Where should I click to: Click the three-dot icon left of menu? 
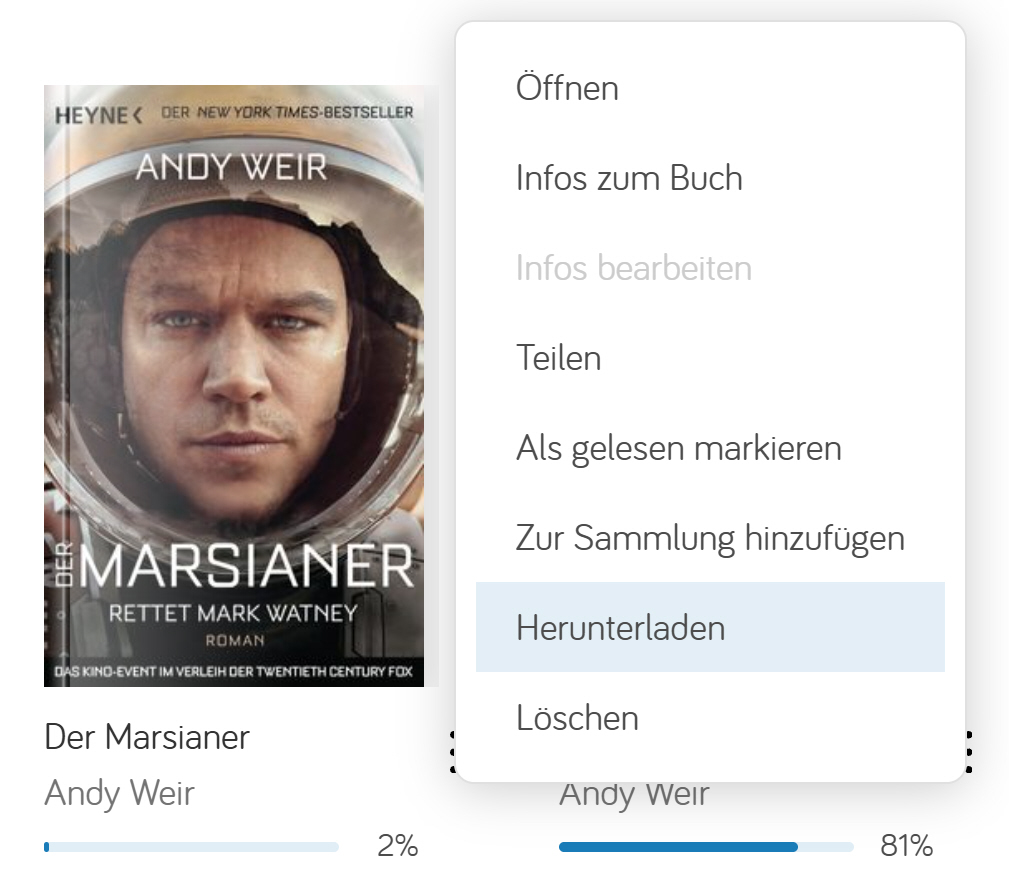(x=452, y=751)
